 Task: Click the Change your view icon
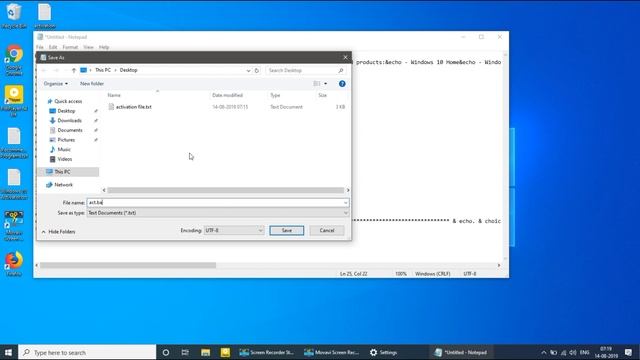(316, 84)
